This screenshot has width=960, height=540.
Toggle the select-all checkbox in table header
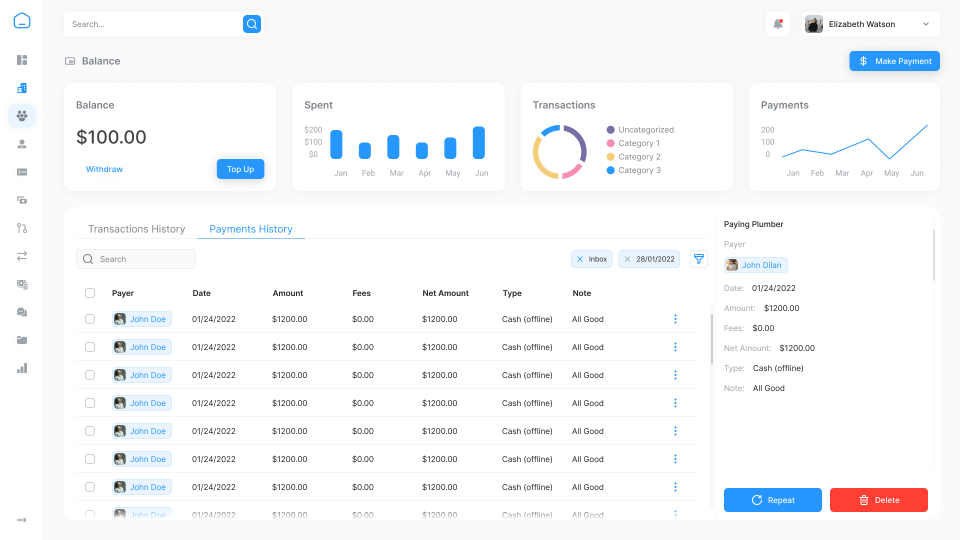pos(90,293)
